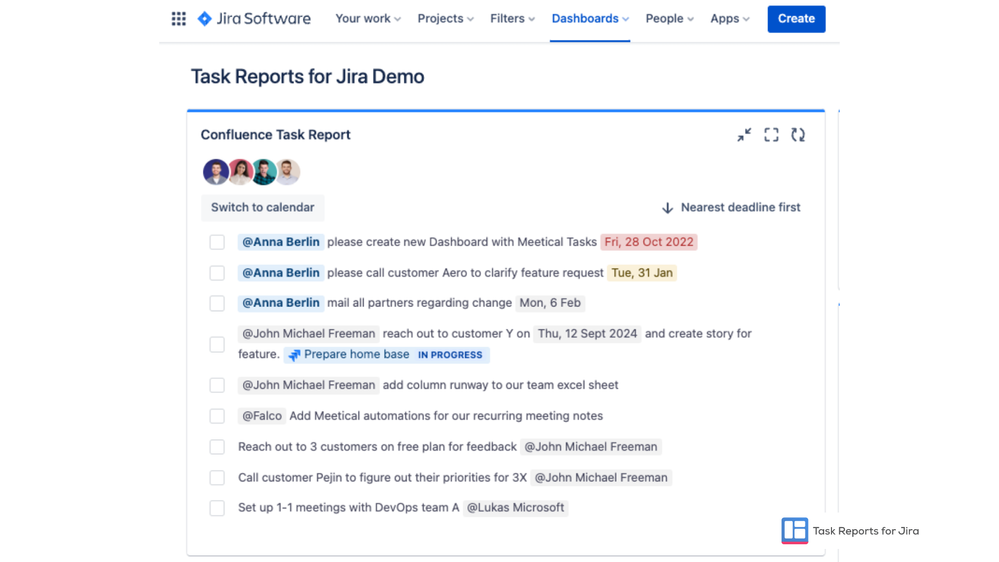The image size is (999, 562).
Task: Click @John Michael Freeman in feedback task
Action: pyautogui.click(x=591, y=447)
